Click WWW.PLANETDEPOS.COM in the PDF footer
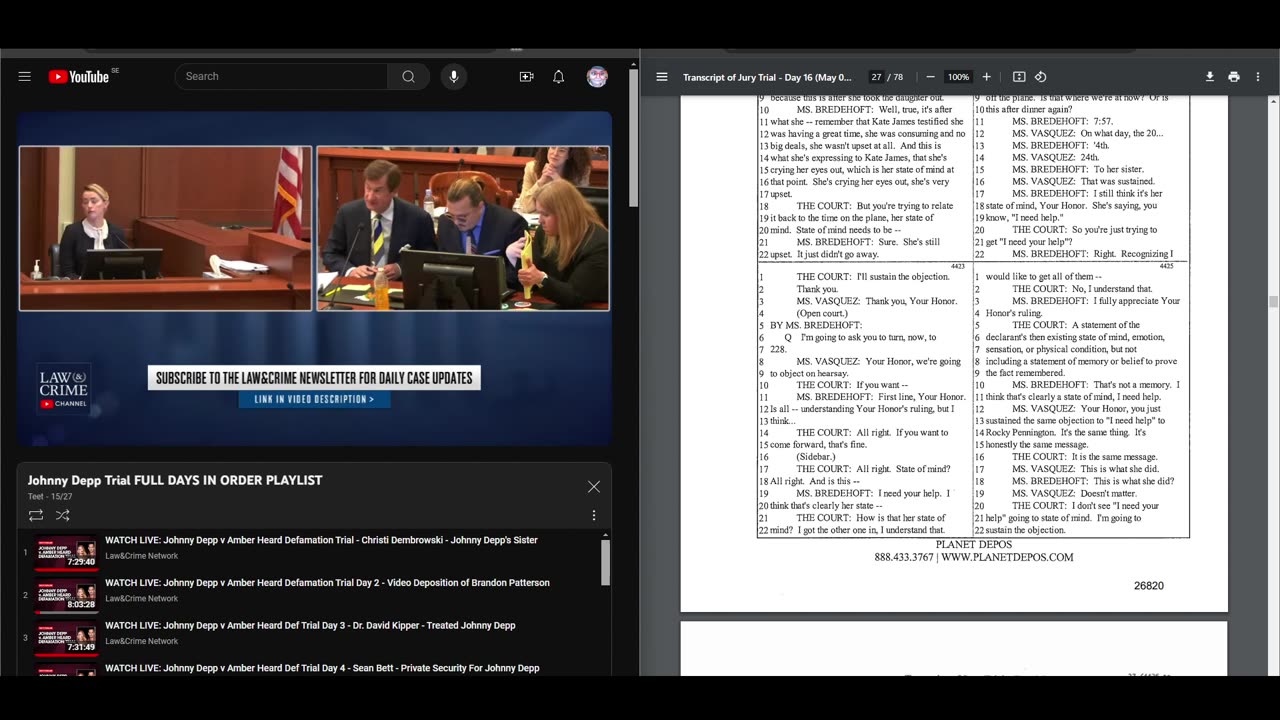Screen dimensions: 1280x720 tap(1007, 558)
